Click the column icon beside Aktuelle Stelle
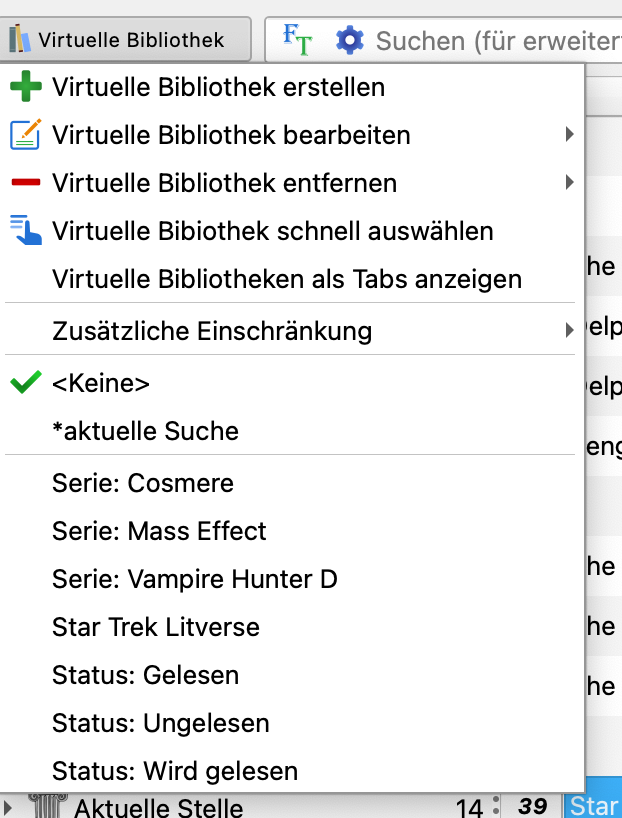 47,806
